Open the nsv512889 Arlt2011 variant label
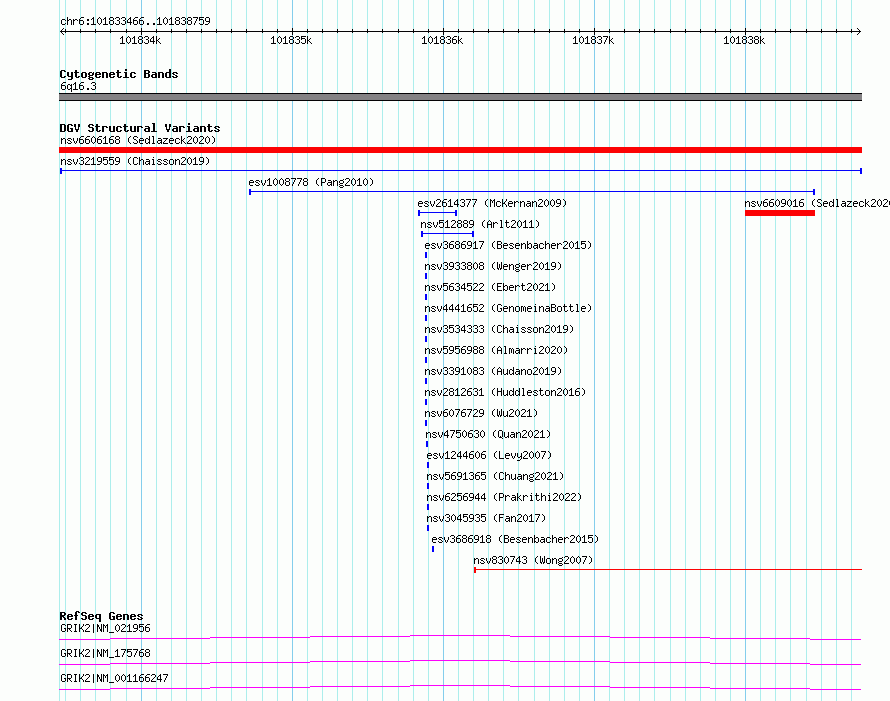This screenshot has height=701, width=890. (x=480, y=224)
